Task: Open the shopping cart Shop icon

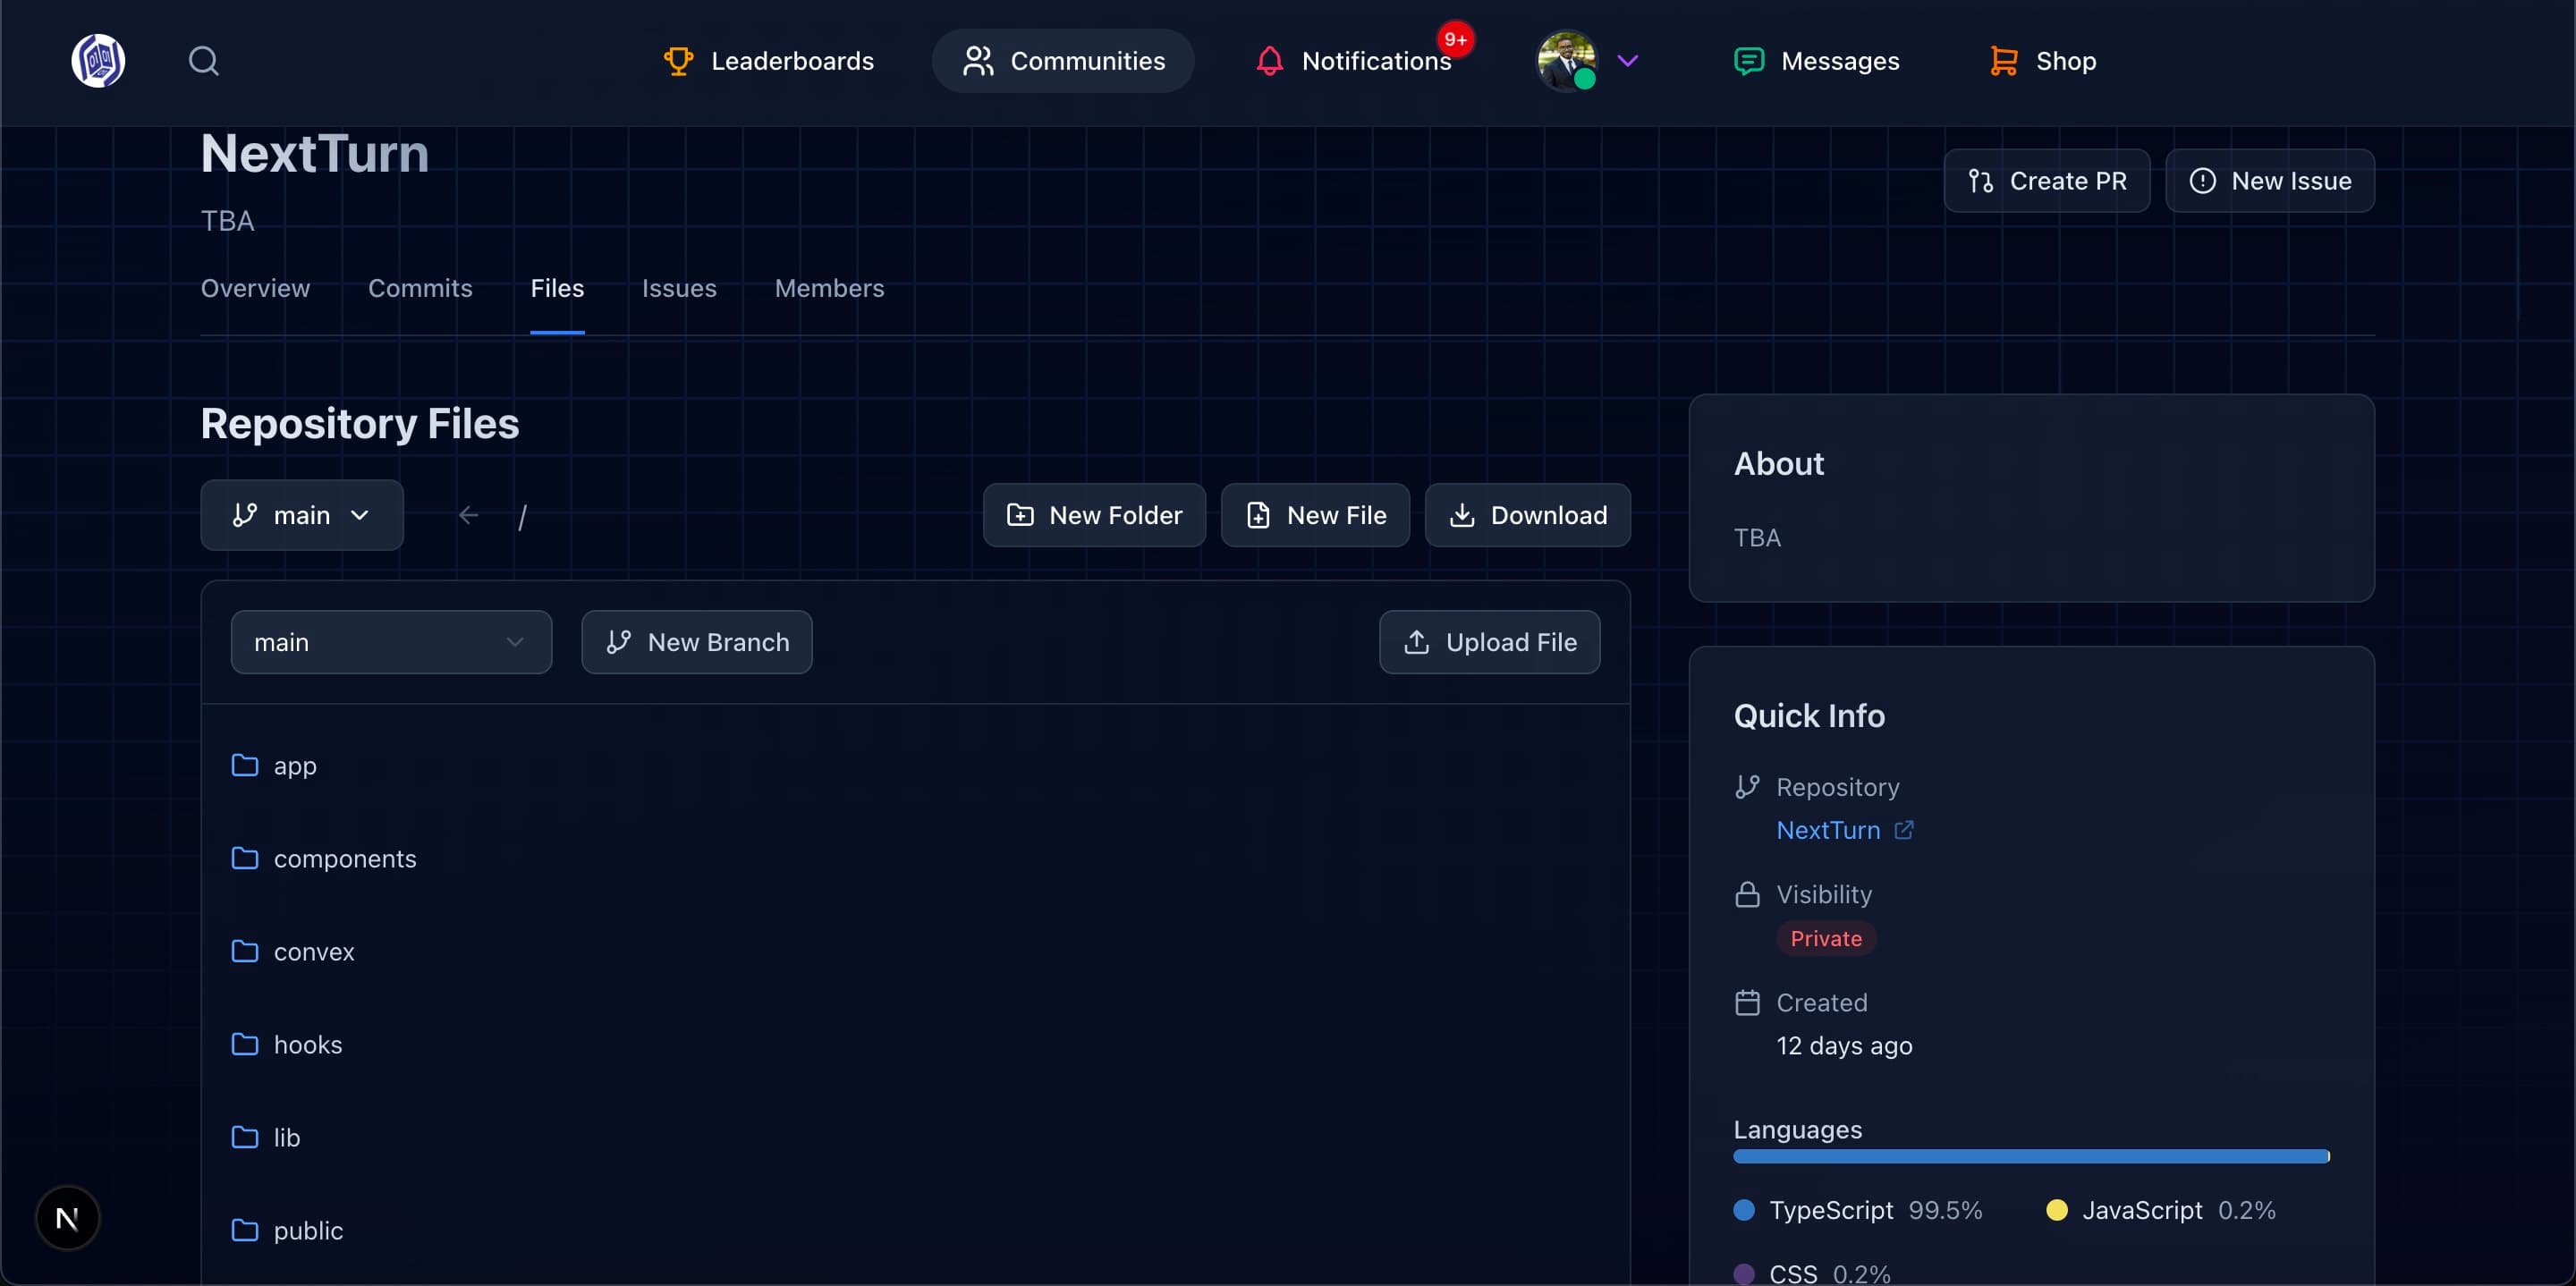Action: click(x=2003, y=60)
